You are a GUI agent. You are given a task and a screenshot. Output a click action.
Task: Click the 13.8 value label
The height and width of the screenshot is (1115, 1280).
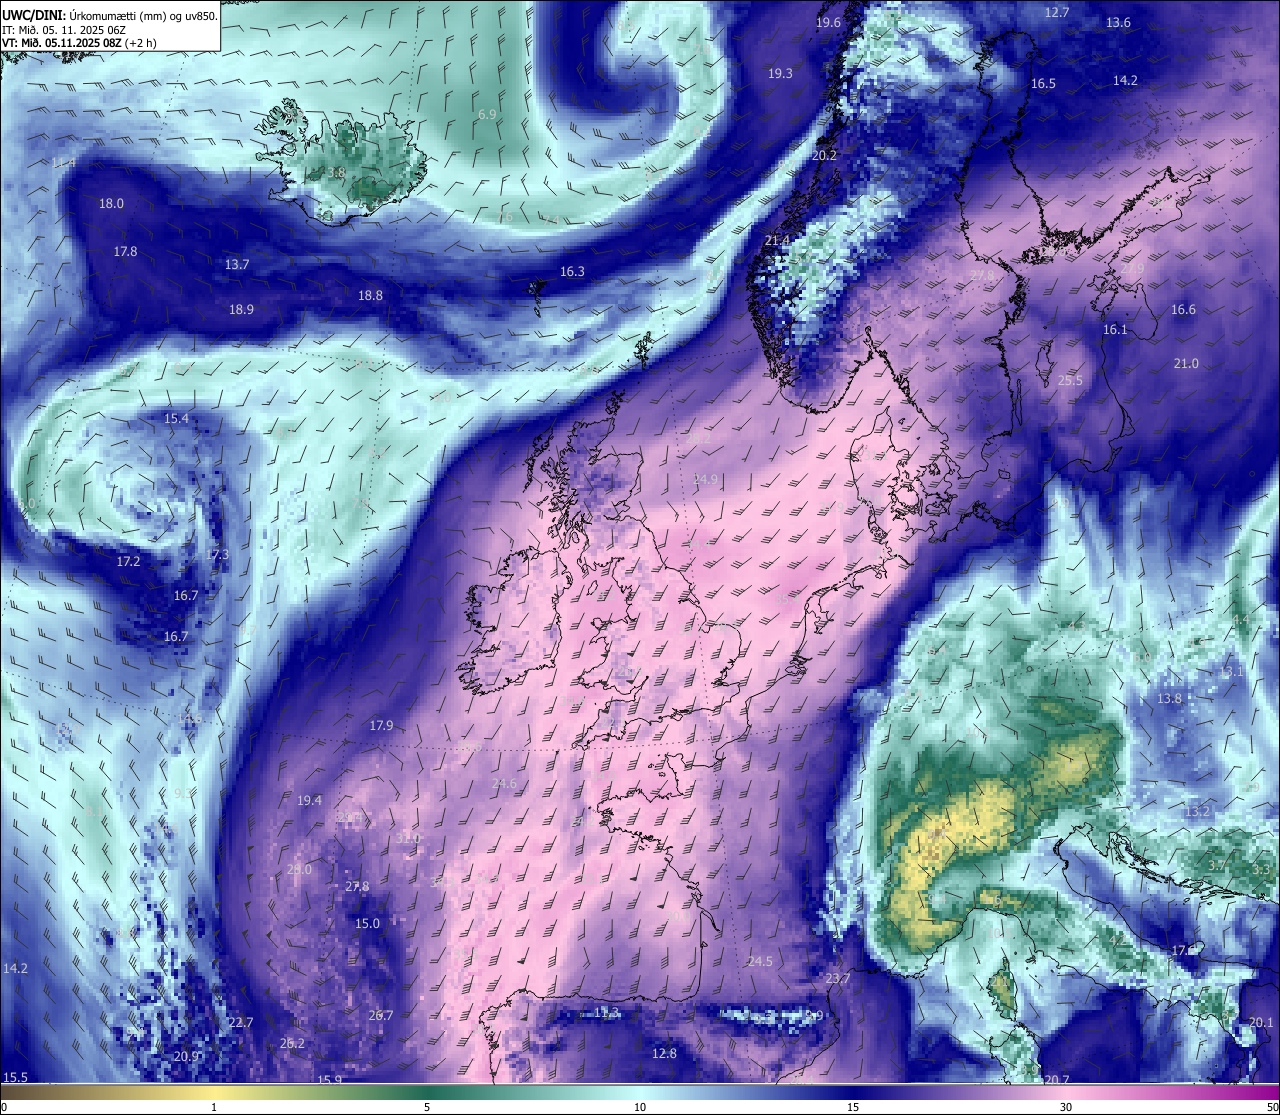point(1169,699)
